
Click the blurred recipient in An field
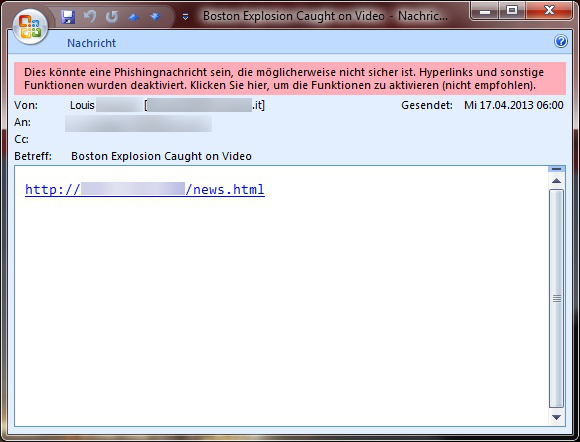[138, 123]
